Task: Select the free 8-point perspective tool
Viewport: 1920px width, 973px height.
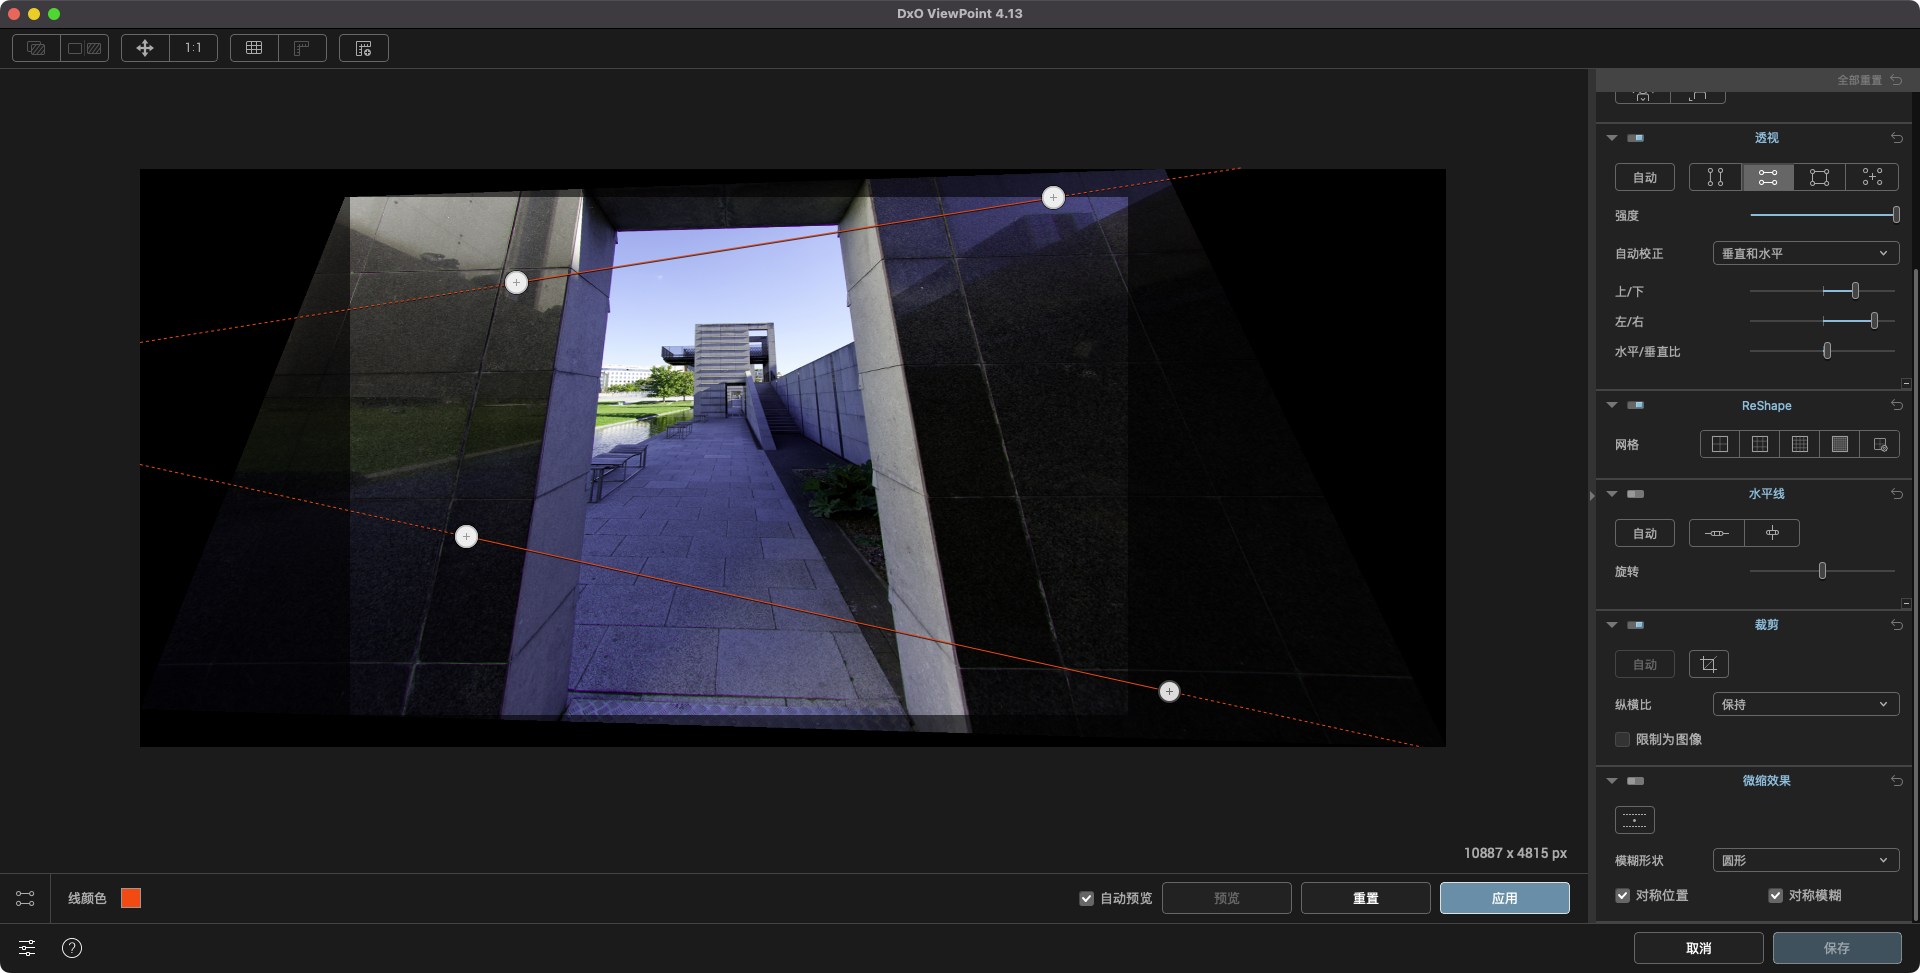Action: coord(1871,177)
